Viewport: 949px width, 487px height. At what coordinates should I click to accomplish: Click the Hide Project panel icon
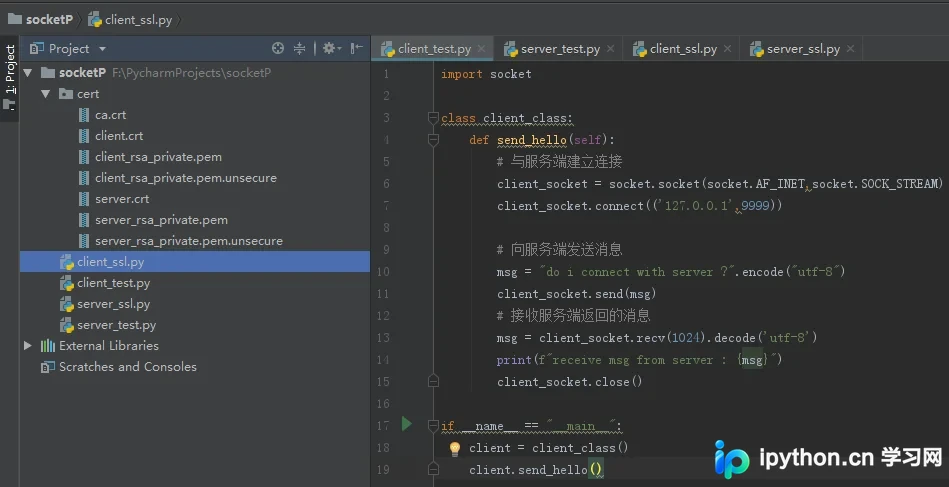357,48
